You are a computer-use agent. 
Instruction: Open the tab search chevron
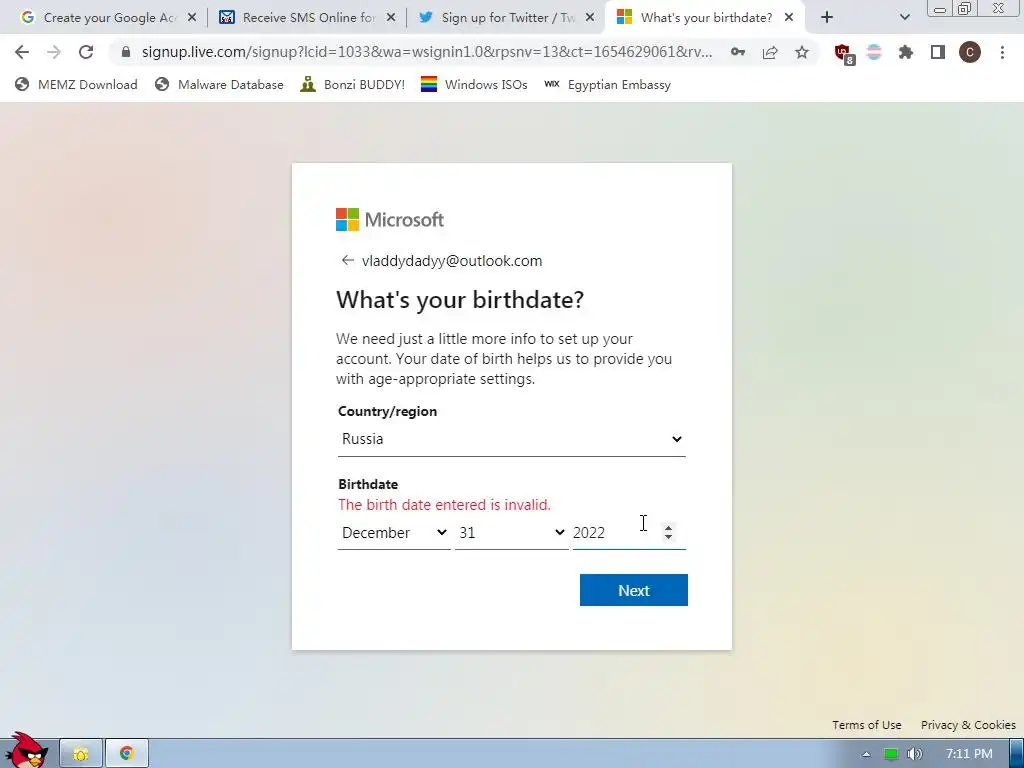click(x=904, y=18)
